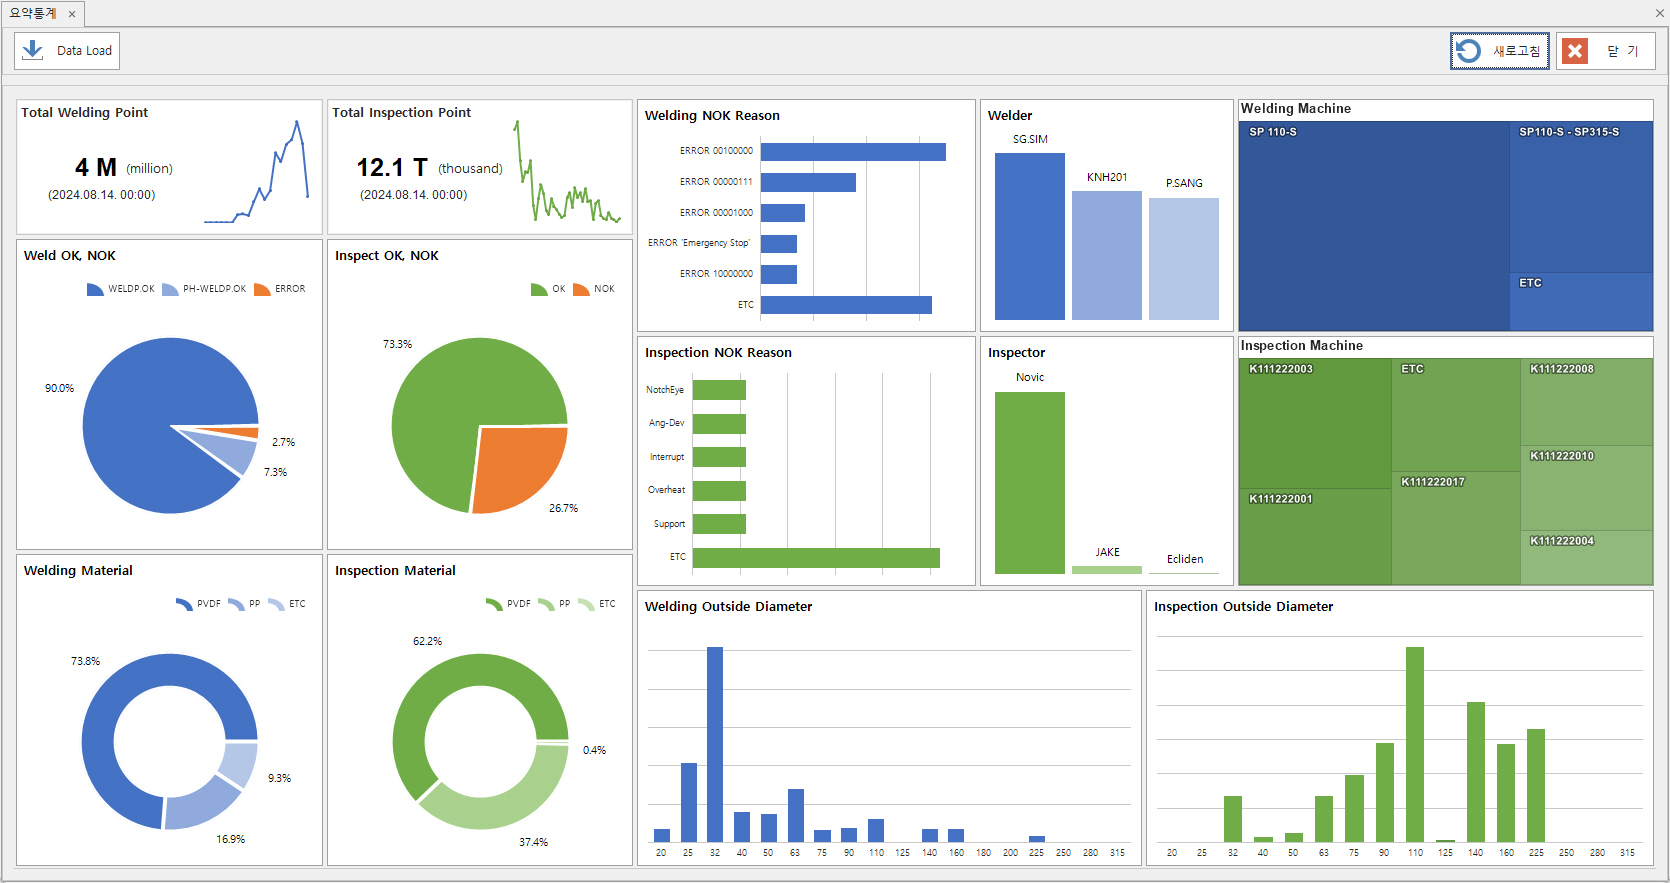Close the 요약통계 tab with its x
The width and height of the screenshot is (1670, 883).
[x=72, y=14]
